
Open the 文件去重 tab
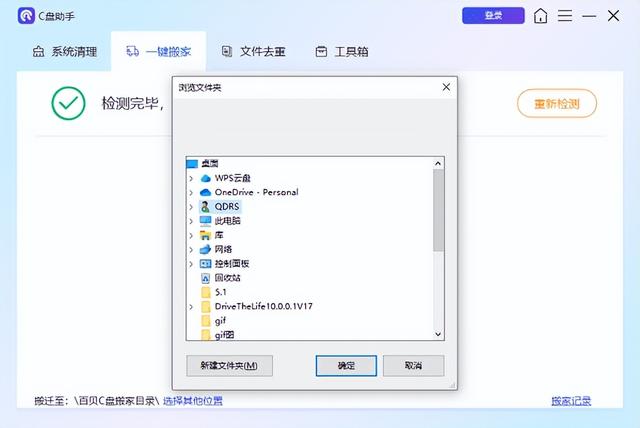coord(253,51)
